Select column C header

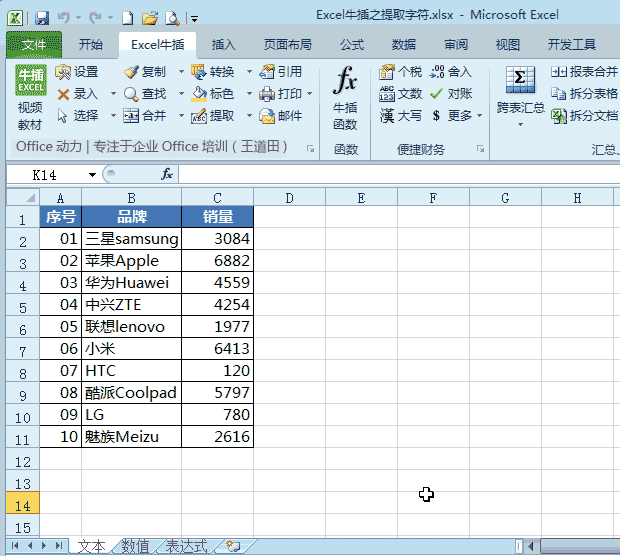point(217,197)
